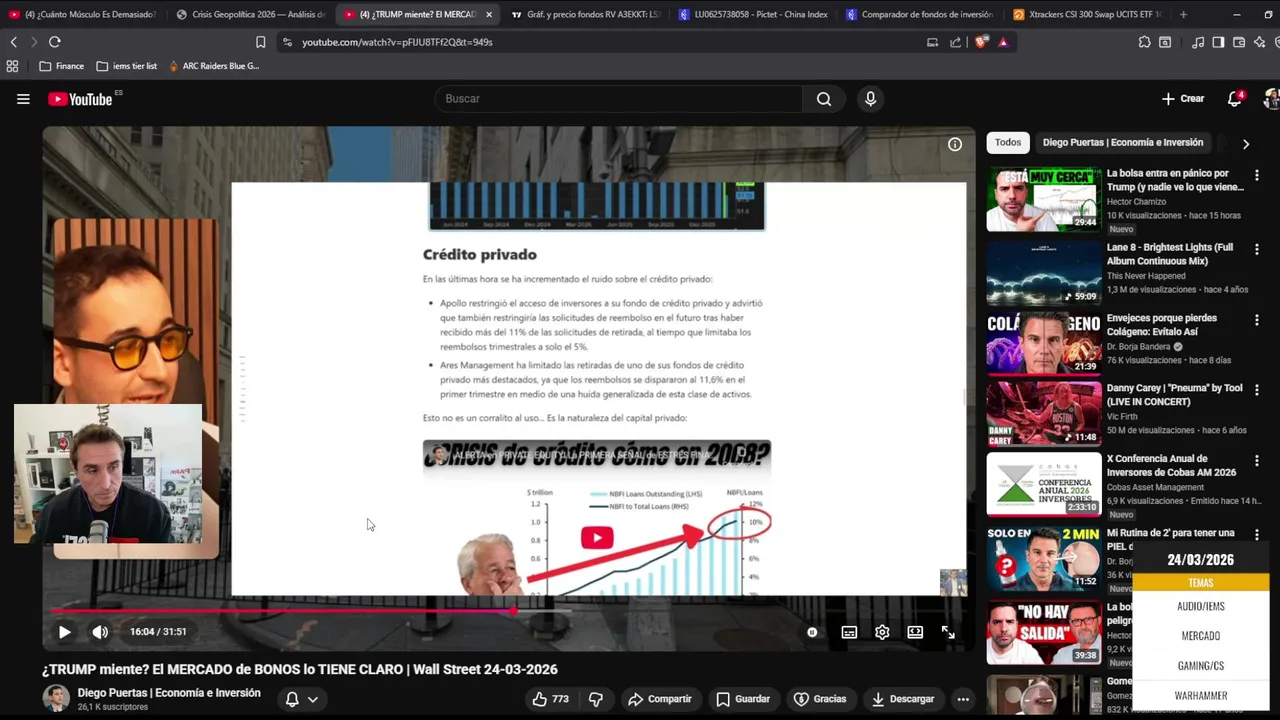Screen dimensions: 1280x720
Task: Open Brave playlist music note icon
Action: coord(1198,42)
